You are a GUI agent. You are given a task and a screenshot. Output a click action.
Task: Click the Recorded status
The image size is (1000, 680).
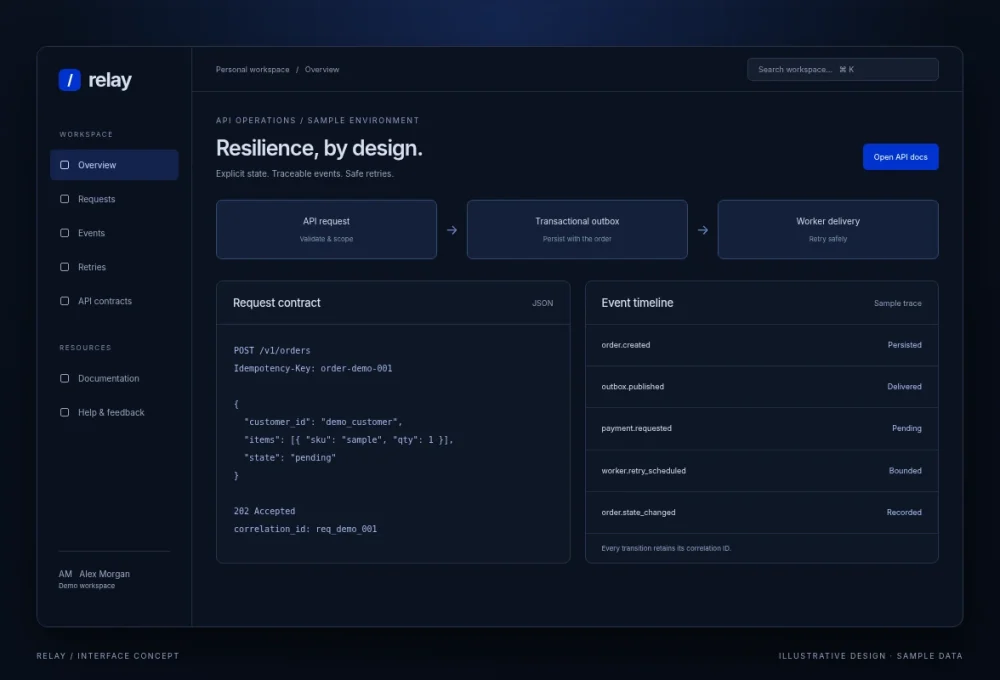tap(904, 512)
